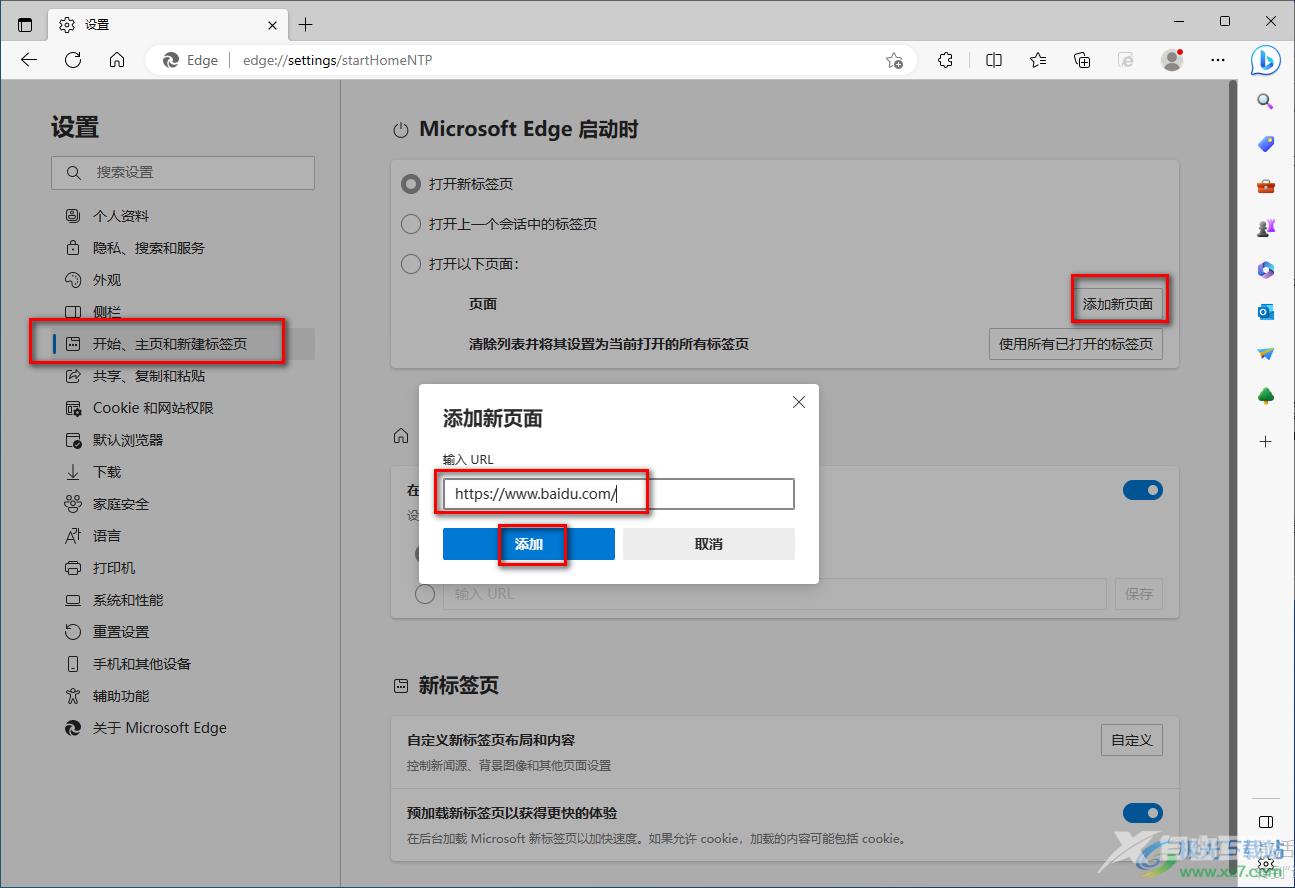
Task: Focus the home button URL field
Action: click(x=775, y=594)
